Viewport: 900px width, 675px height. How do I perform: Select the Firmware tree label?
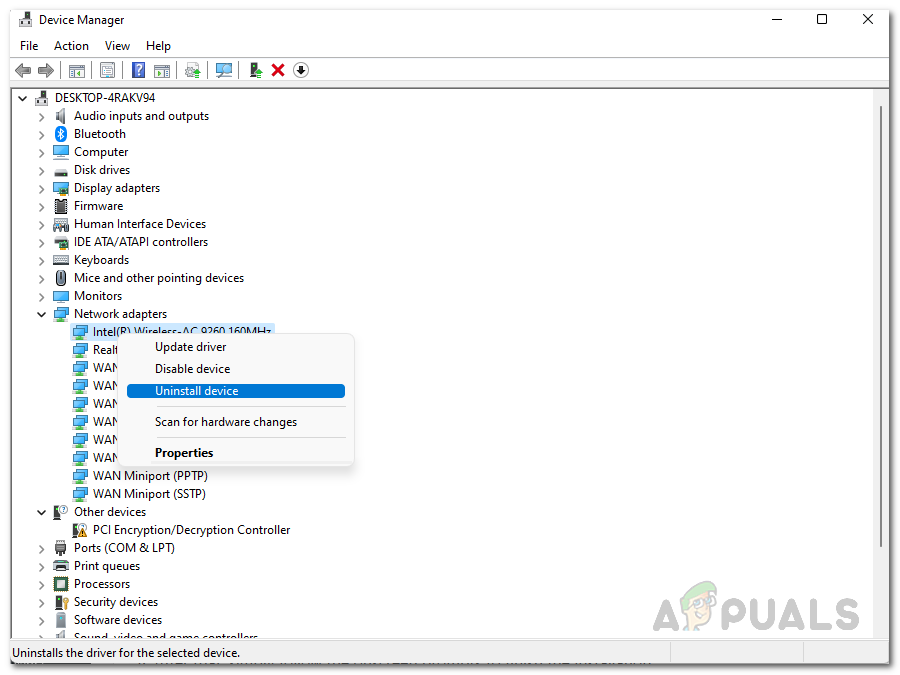tap(98, 206)
